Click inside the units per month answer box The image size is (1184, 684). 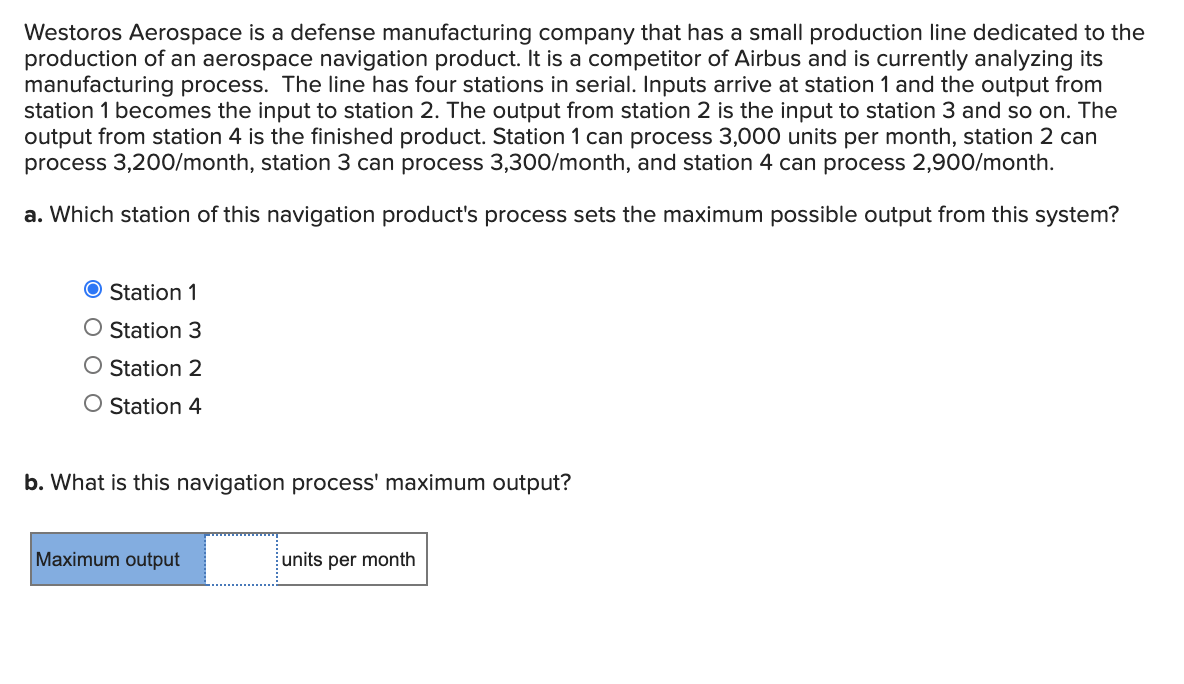[x=240, y=559]
